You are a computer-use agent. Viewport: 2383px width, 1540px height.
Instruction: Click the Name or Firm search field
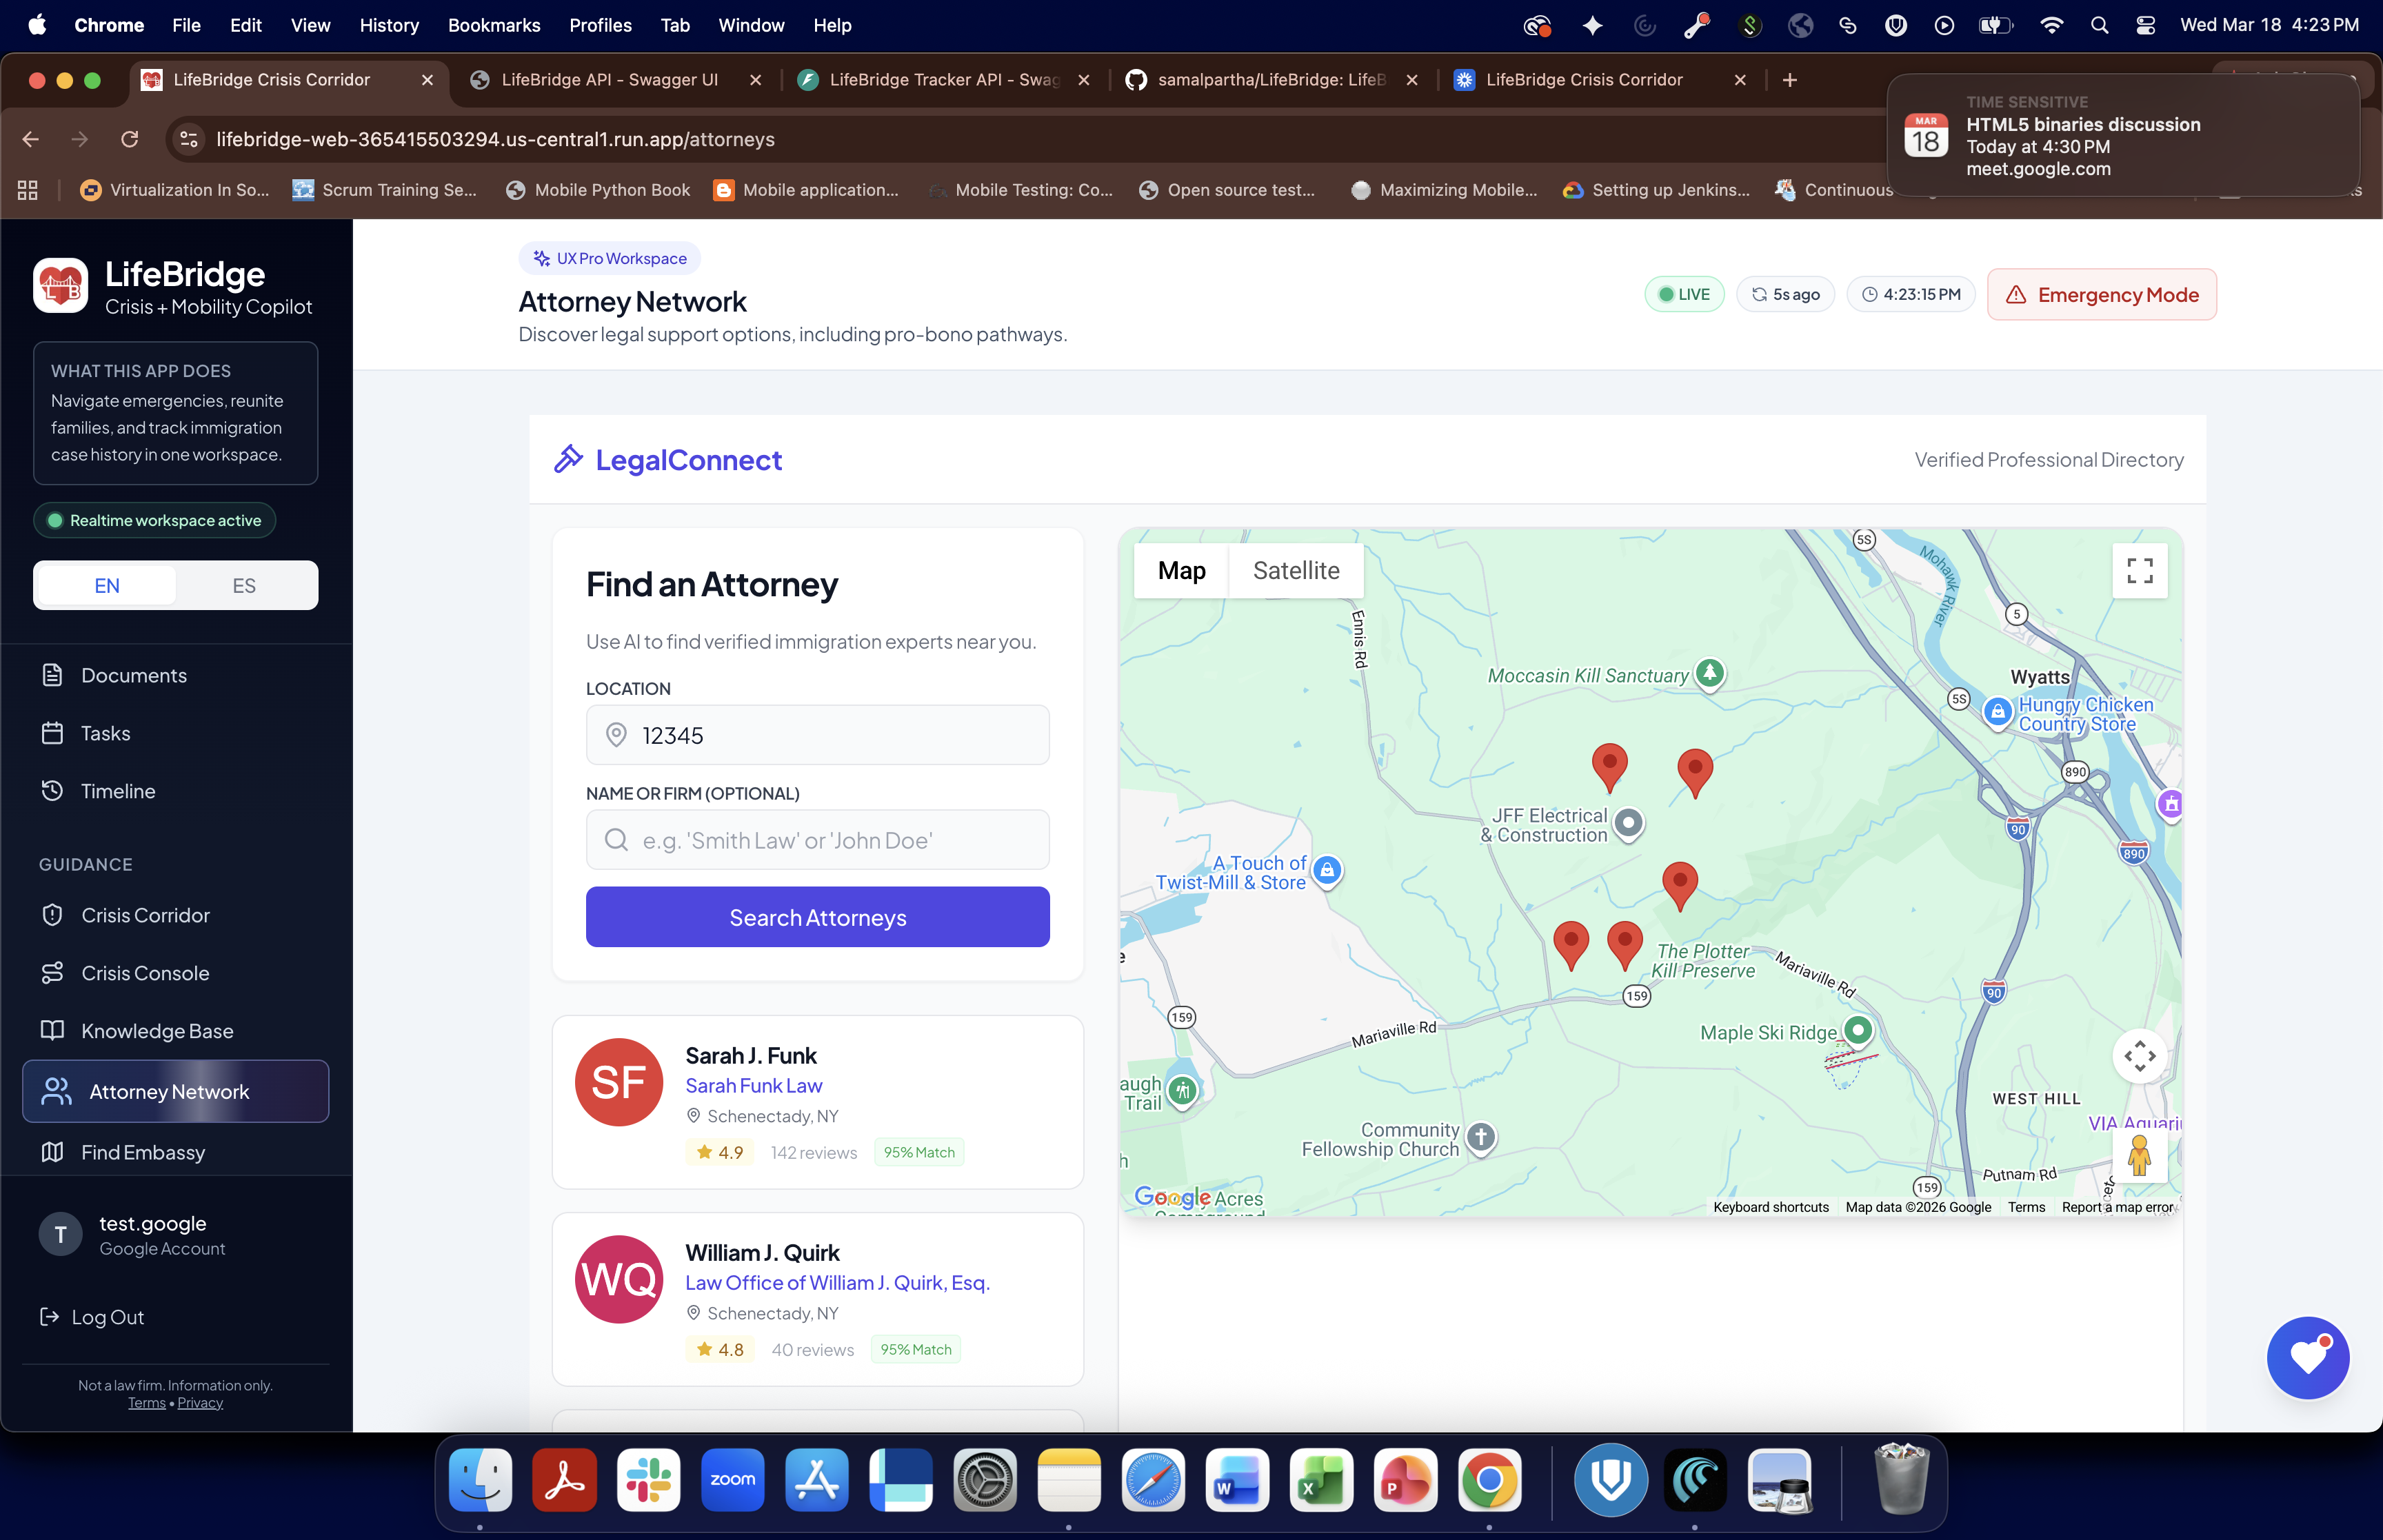[817, 840]
